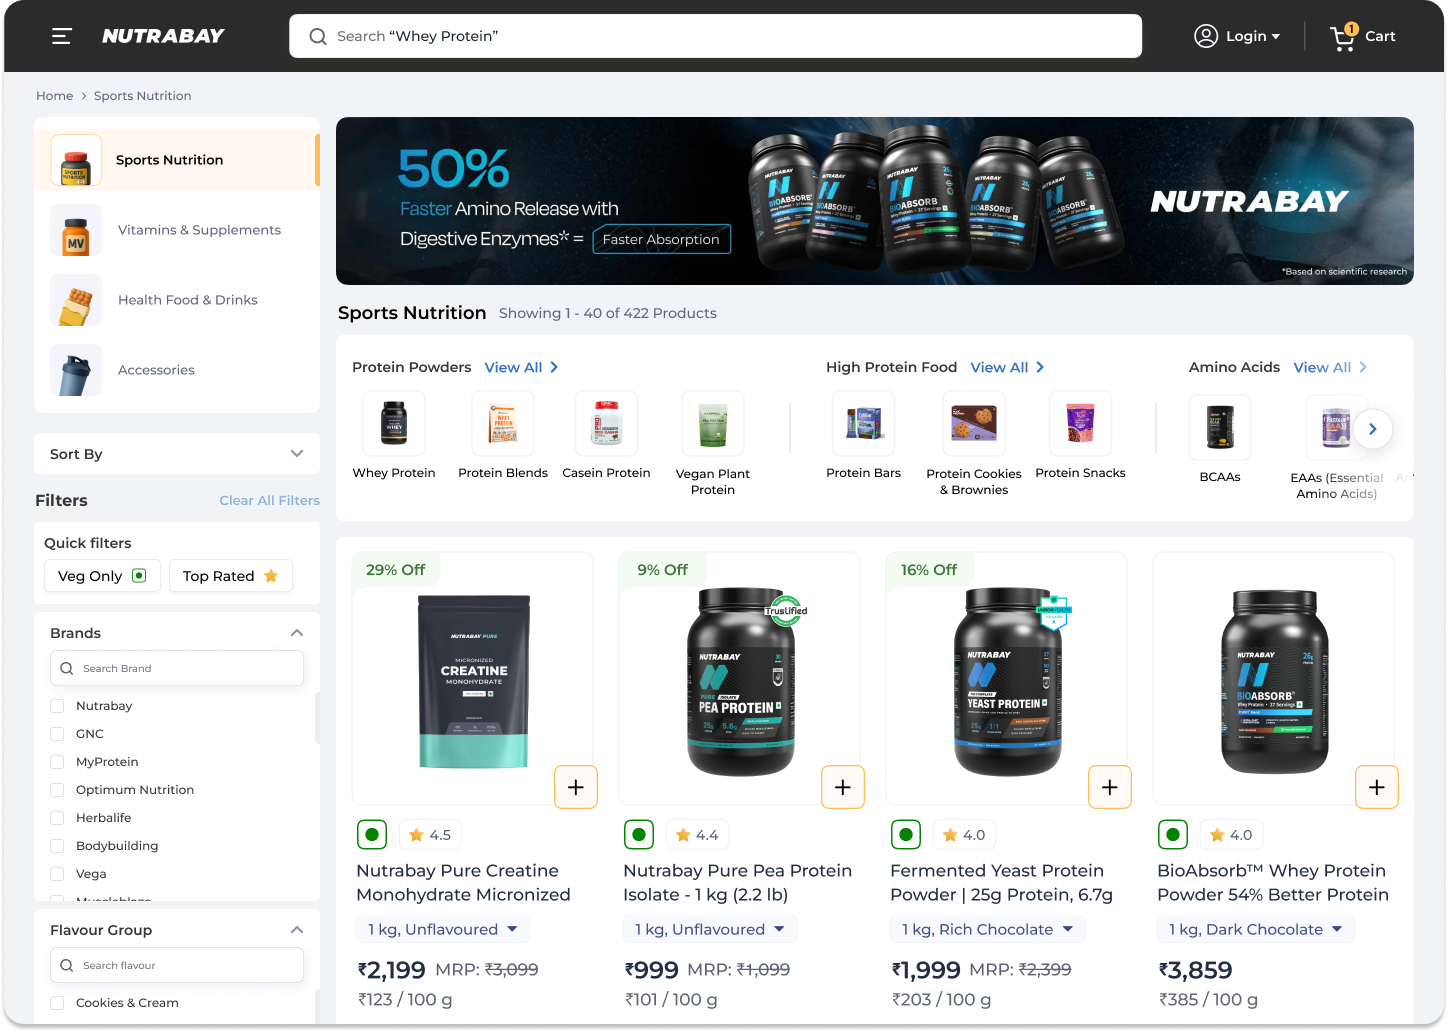Open the Casein Protein category icon
Image resolution: width=1448 pixels, height=1032 pixels.
(607, 423)
